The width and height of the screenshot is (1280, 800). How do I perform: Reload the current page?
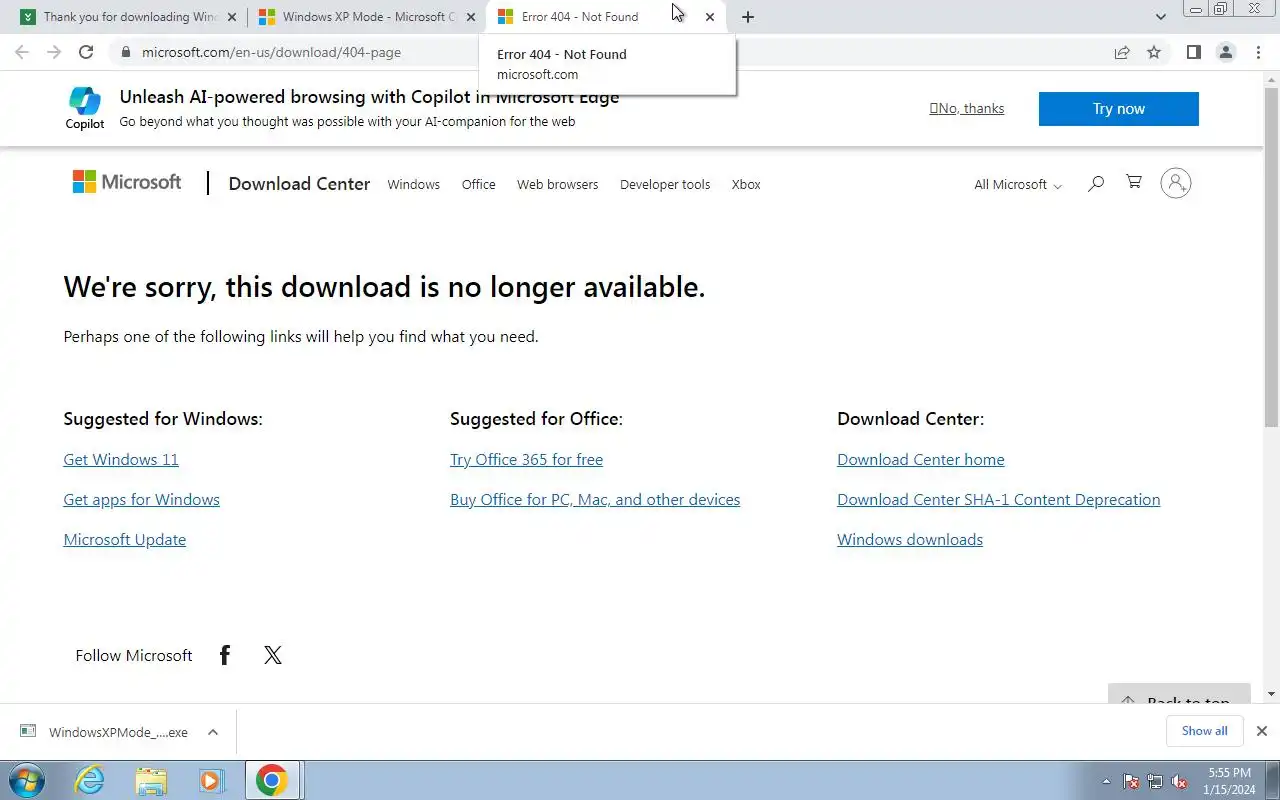point(86,52)
